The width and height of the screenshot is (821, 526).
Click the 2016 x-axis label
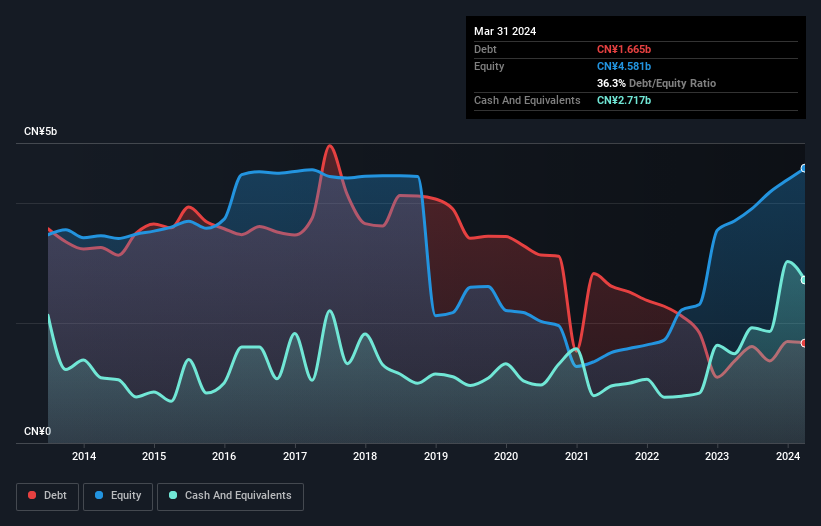(x=224, y=456)
